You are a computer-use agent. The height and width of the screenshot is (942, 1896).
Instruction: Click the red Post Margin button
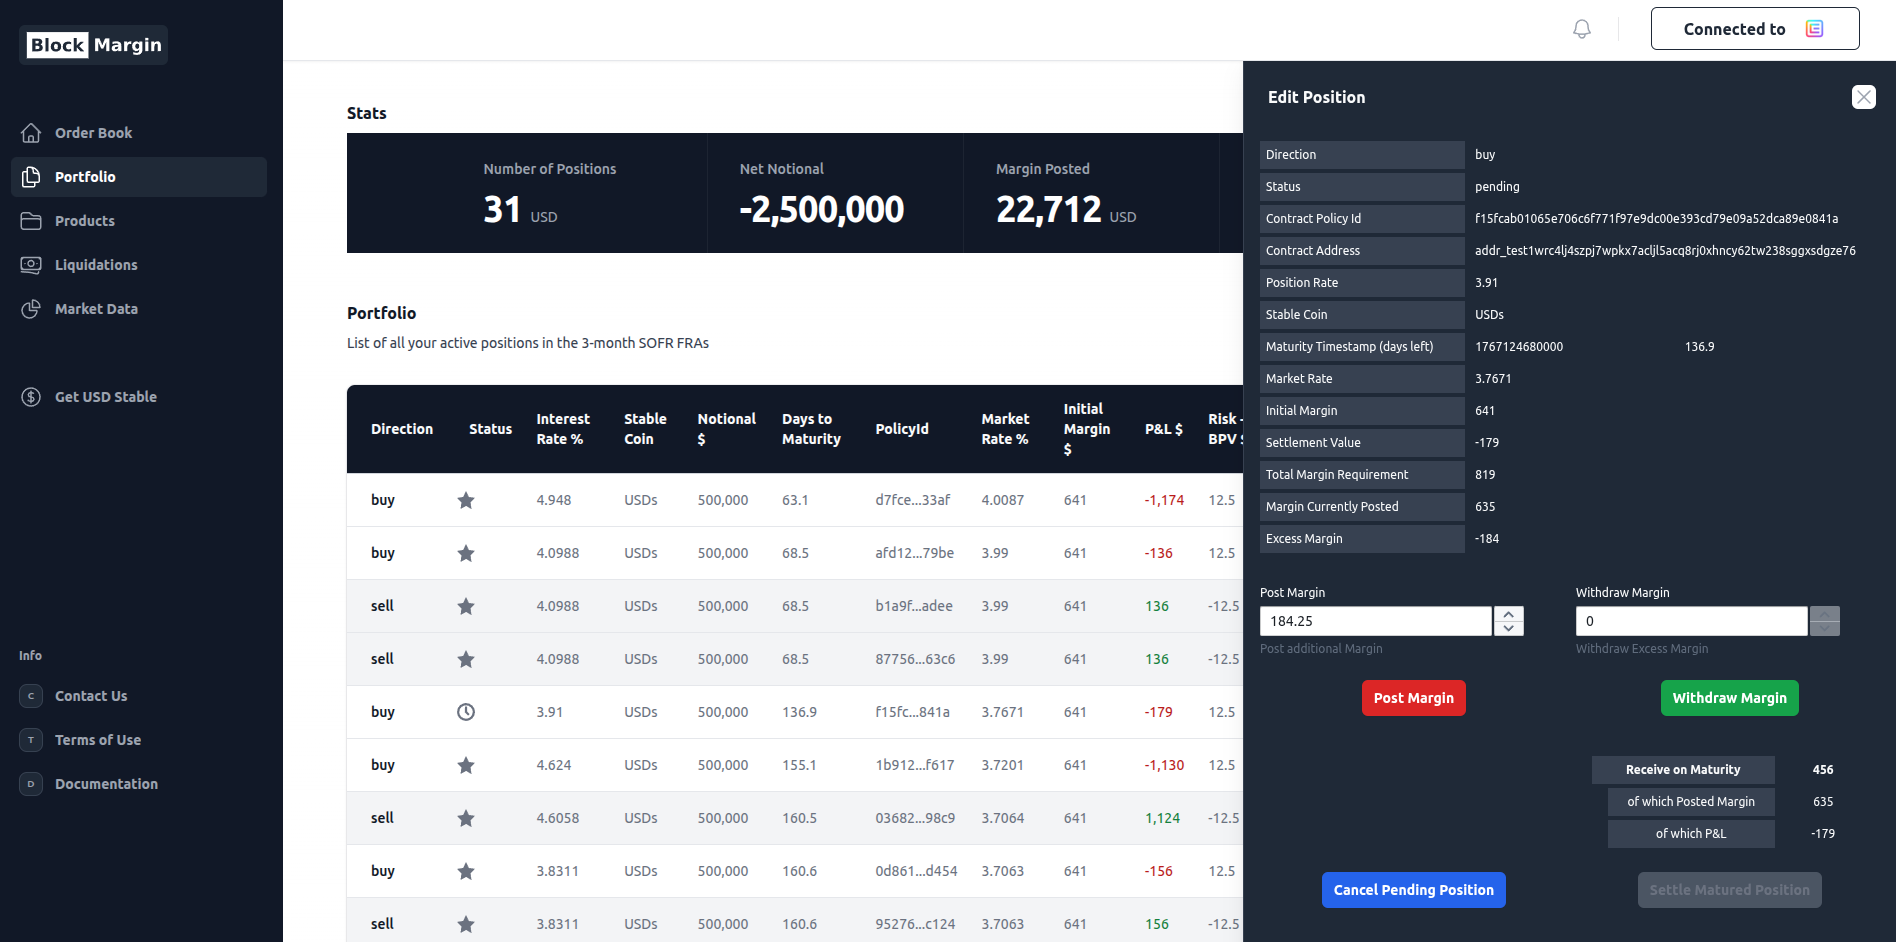[1414, 698]
